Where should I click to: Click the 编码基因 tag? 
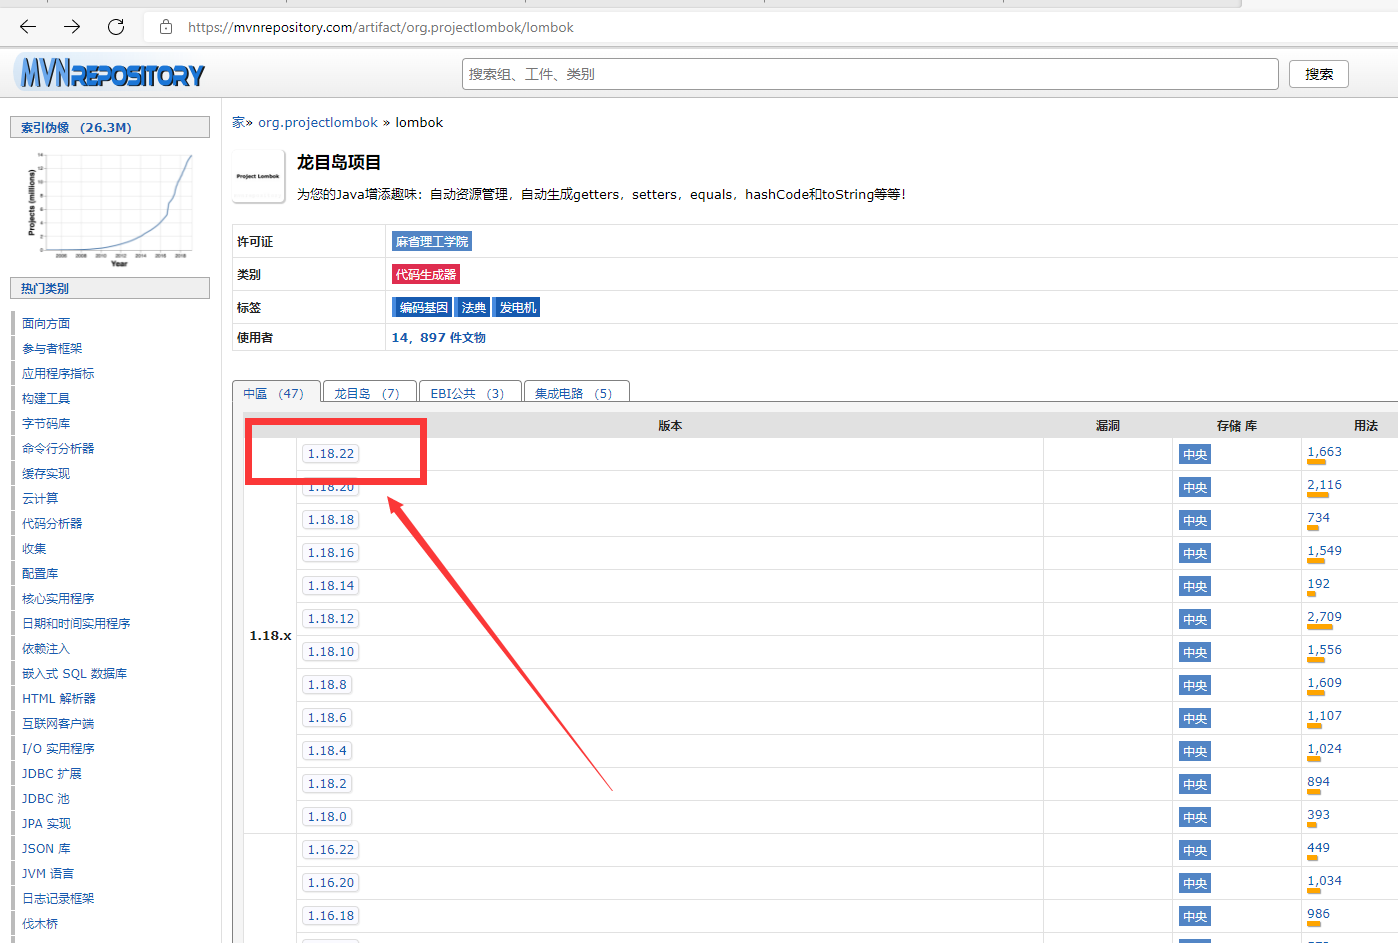point(423,307)
